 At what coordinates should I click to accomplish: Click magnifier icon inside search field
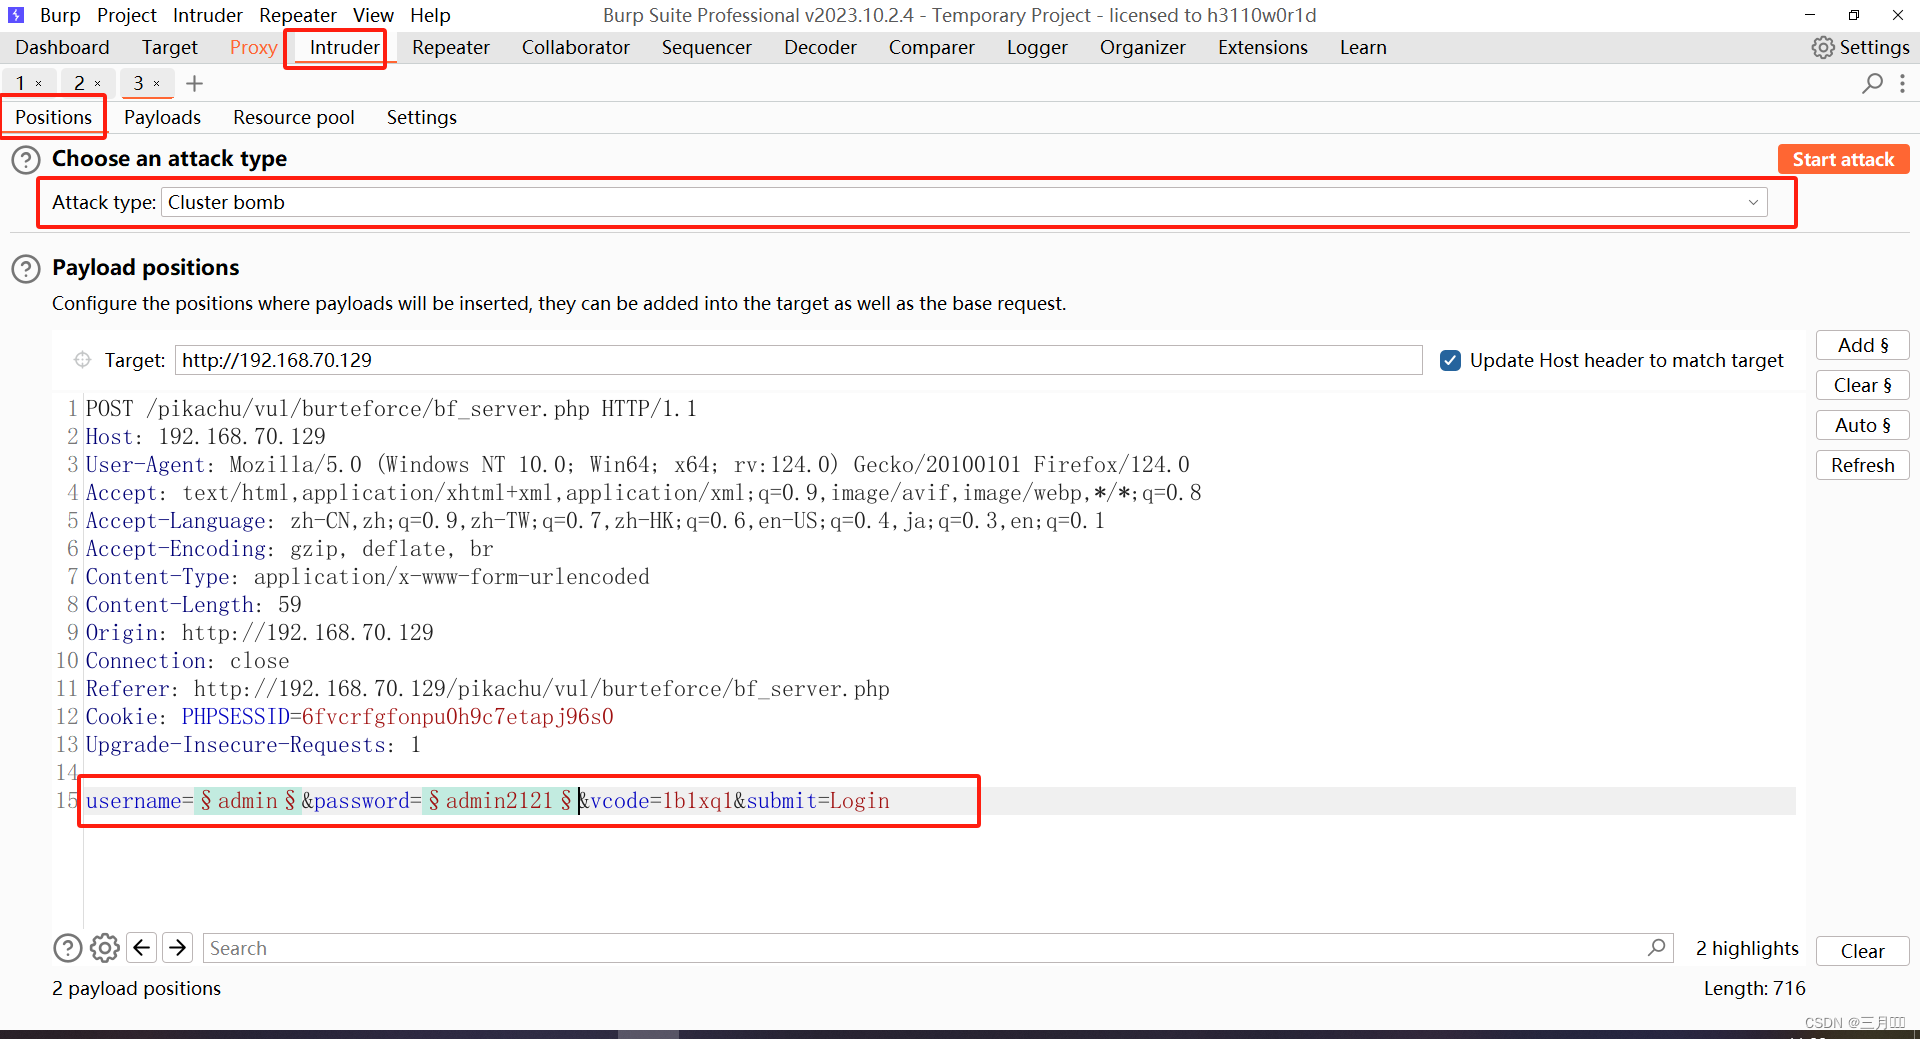[x=1657, y=947]
